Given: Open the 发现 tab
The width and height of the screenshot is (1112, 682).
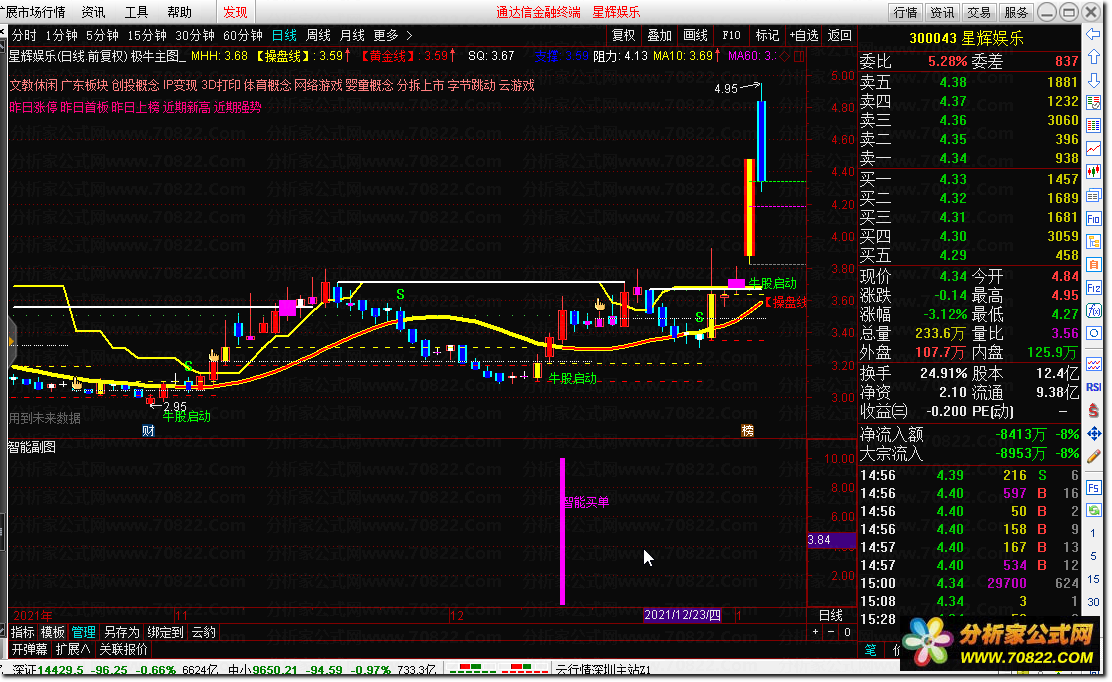Looking at the screenshot, I should pos(235,12).
